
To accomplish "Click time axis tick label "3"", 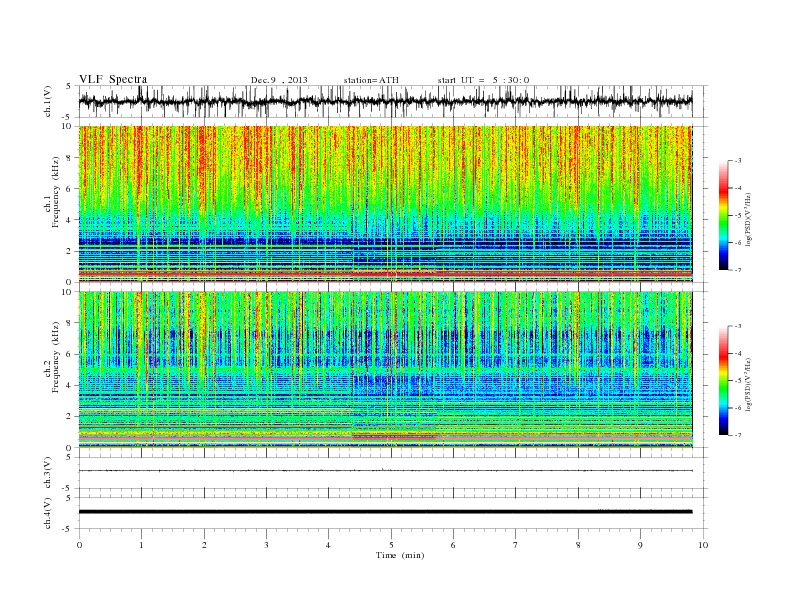I will click(x=266, y=545).
